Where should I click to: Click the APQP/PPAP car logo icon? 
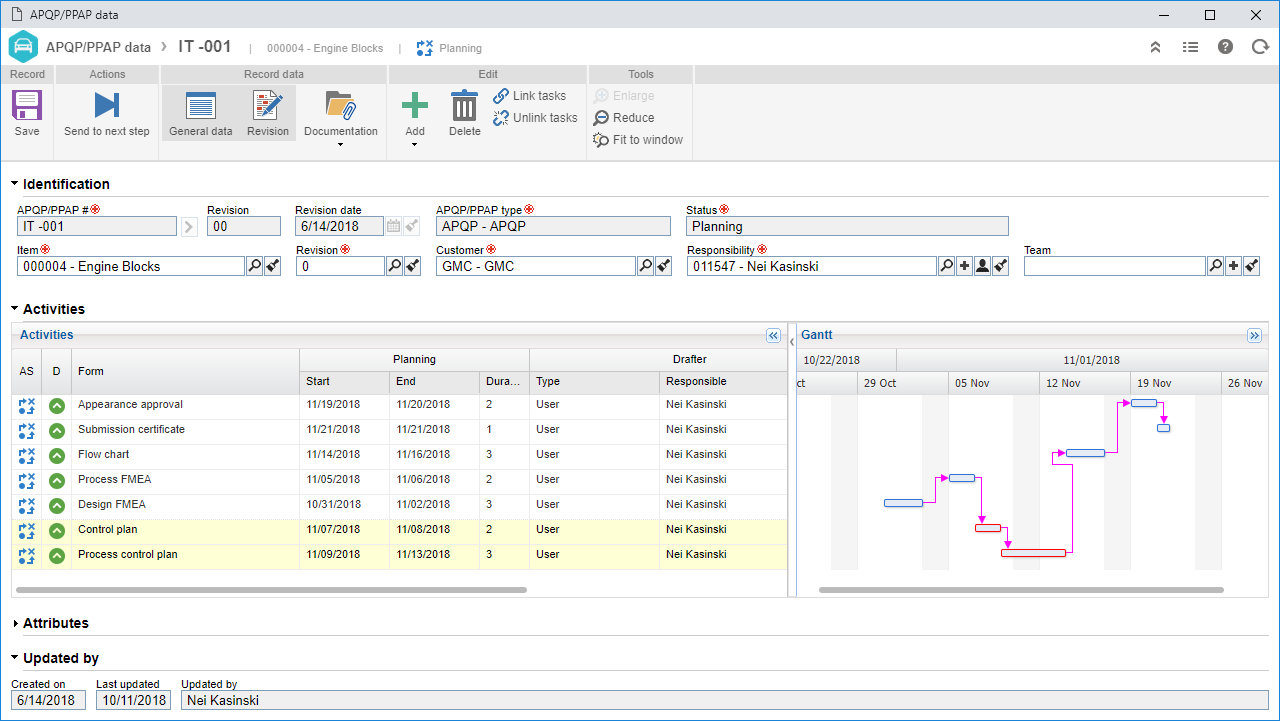[23, 47]
